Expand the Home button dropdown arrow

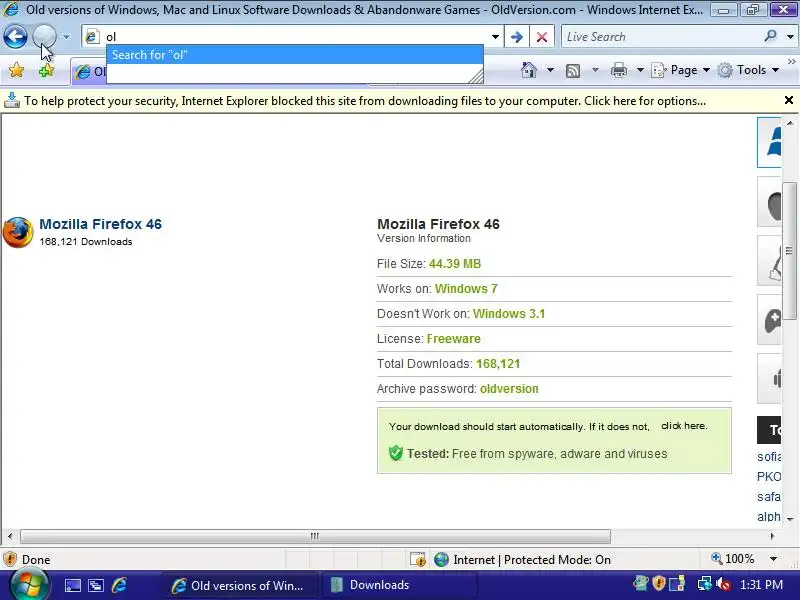550,70
